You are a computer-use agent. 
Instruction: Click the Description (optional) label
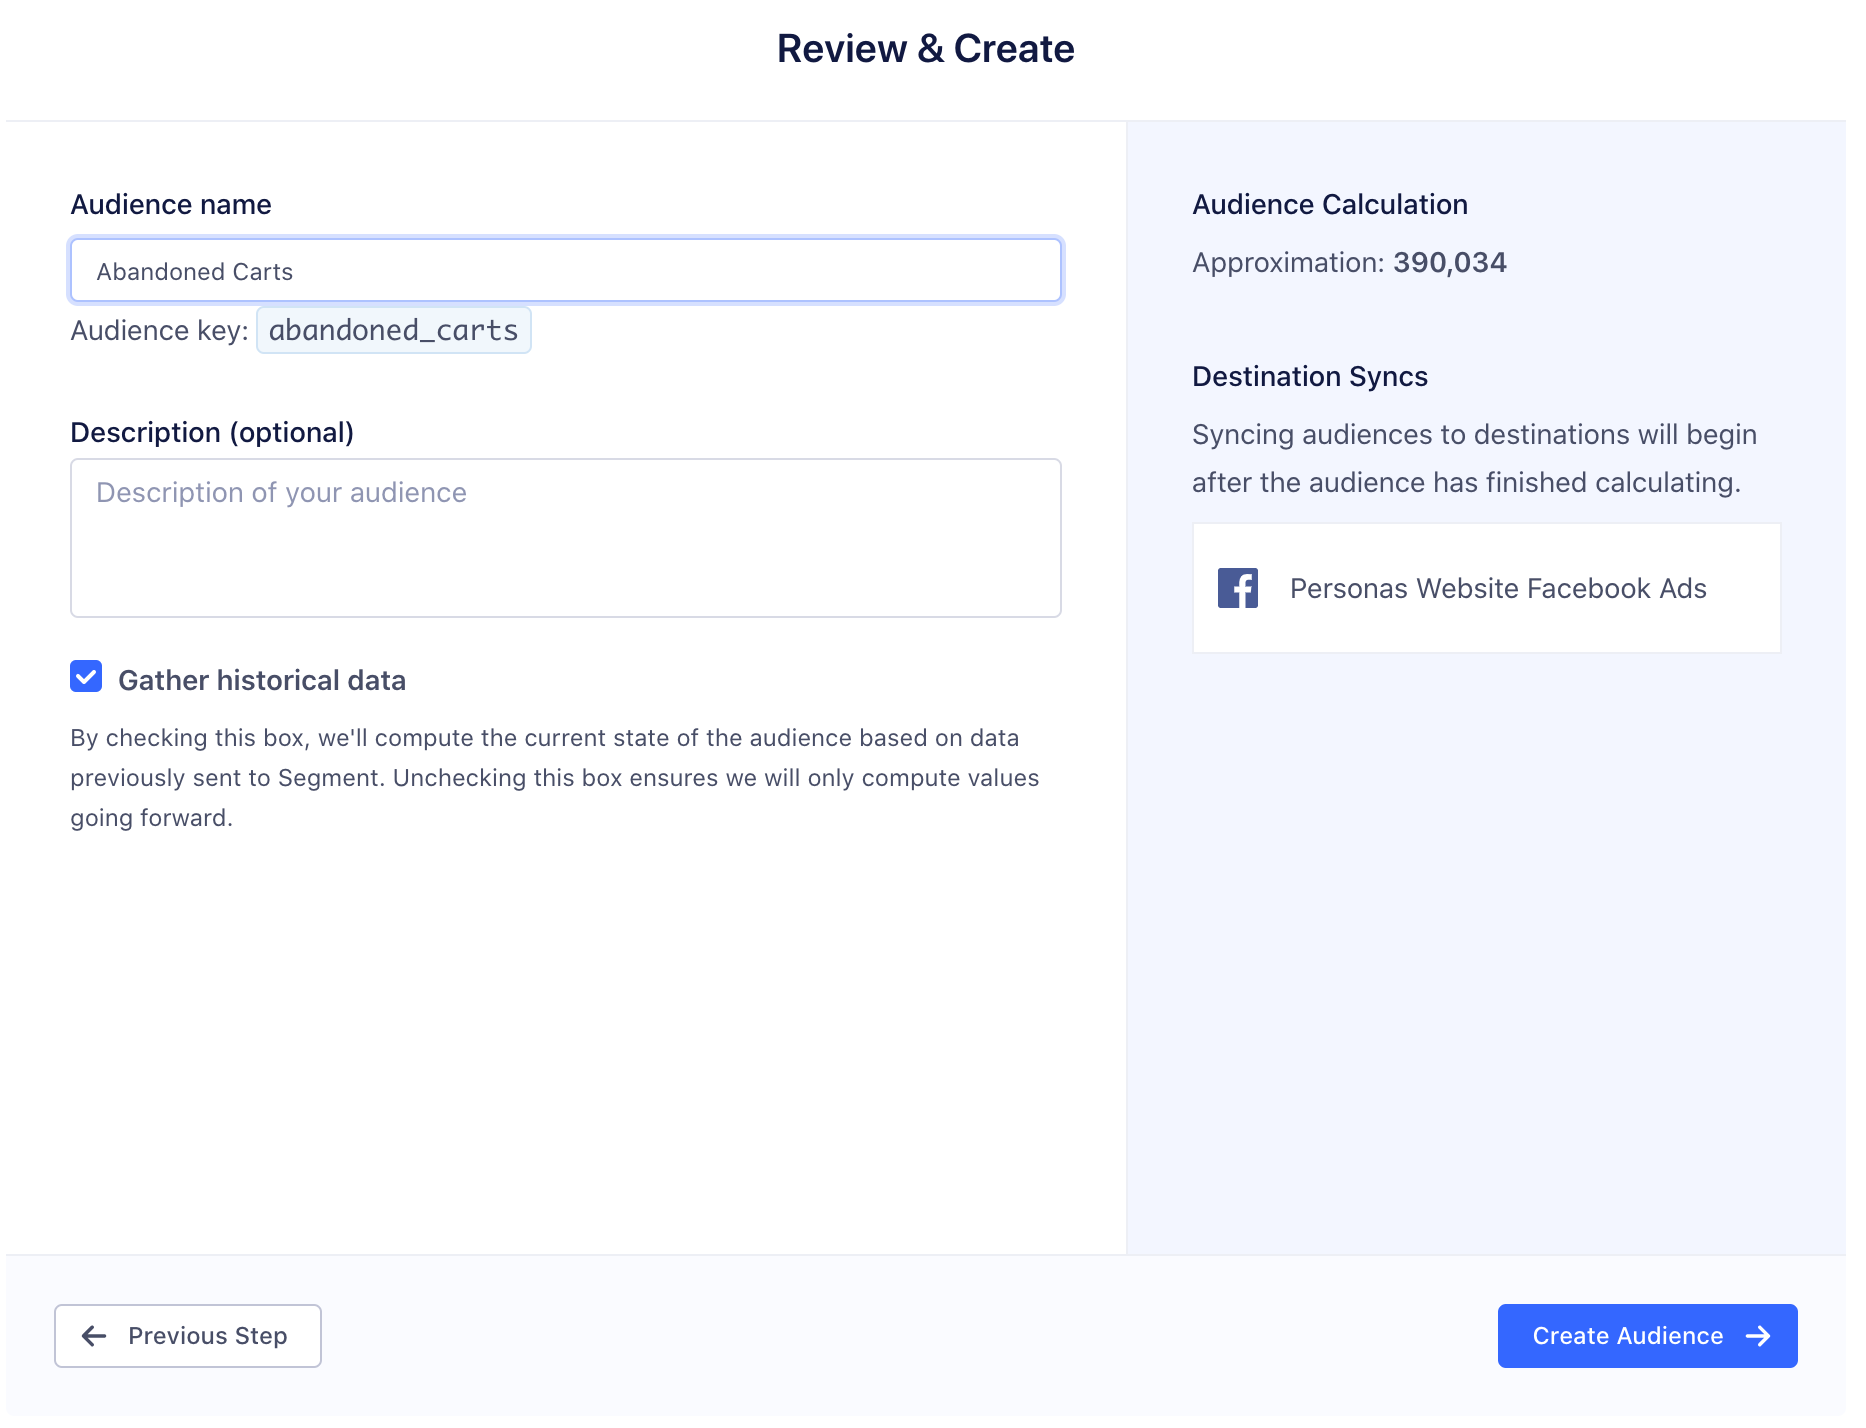212,432
